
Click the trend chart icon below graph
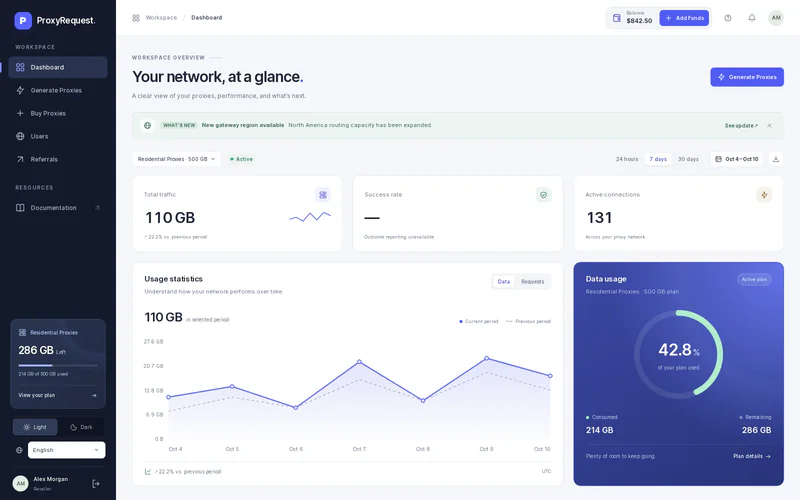tap(148, 472)
